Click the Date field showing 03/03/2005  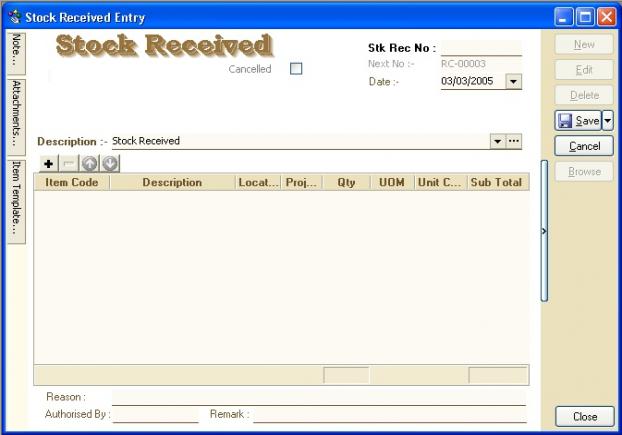tap(473, 81)
